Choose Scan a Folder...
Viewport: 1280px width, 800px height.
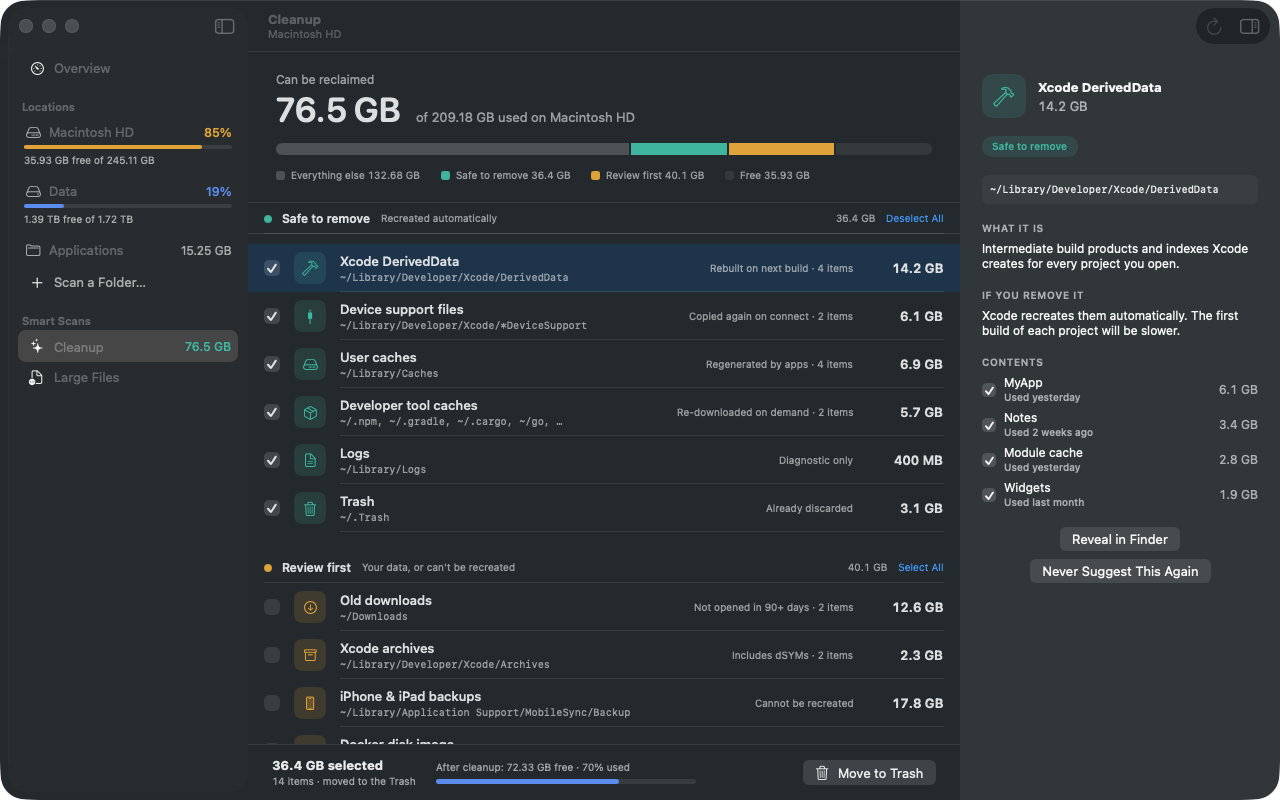(x=128, y=283)
